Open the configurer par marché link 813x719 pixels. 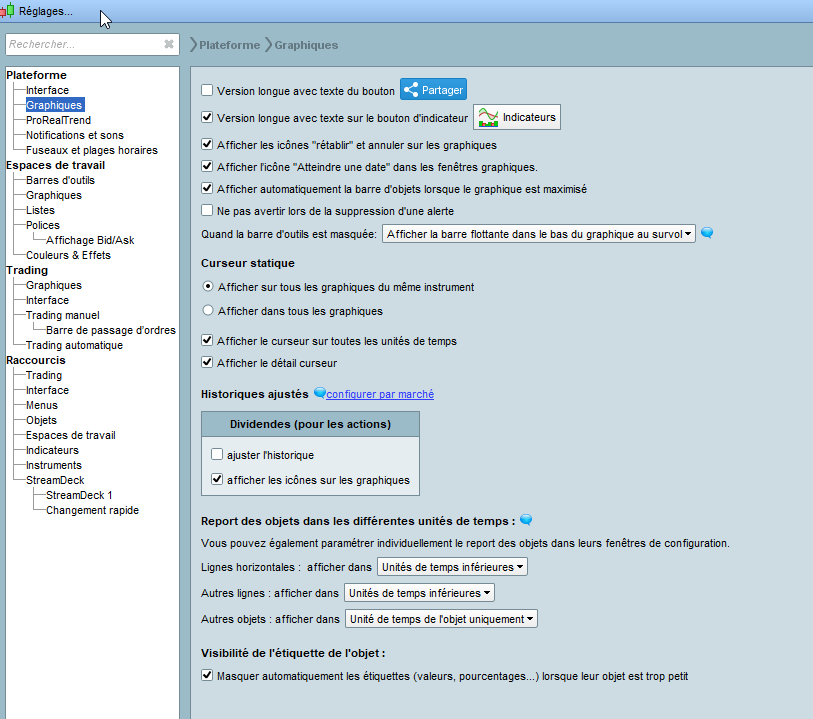(380, 394)
